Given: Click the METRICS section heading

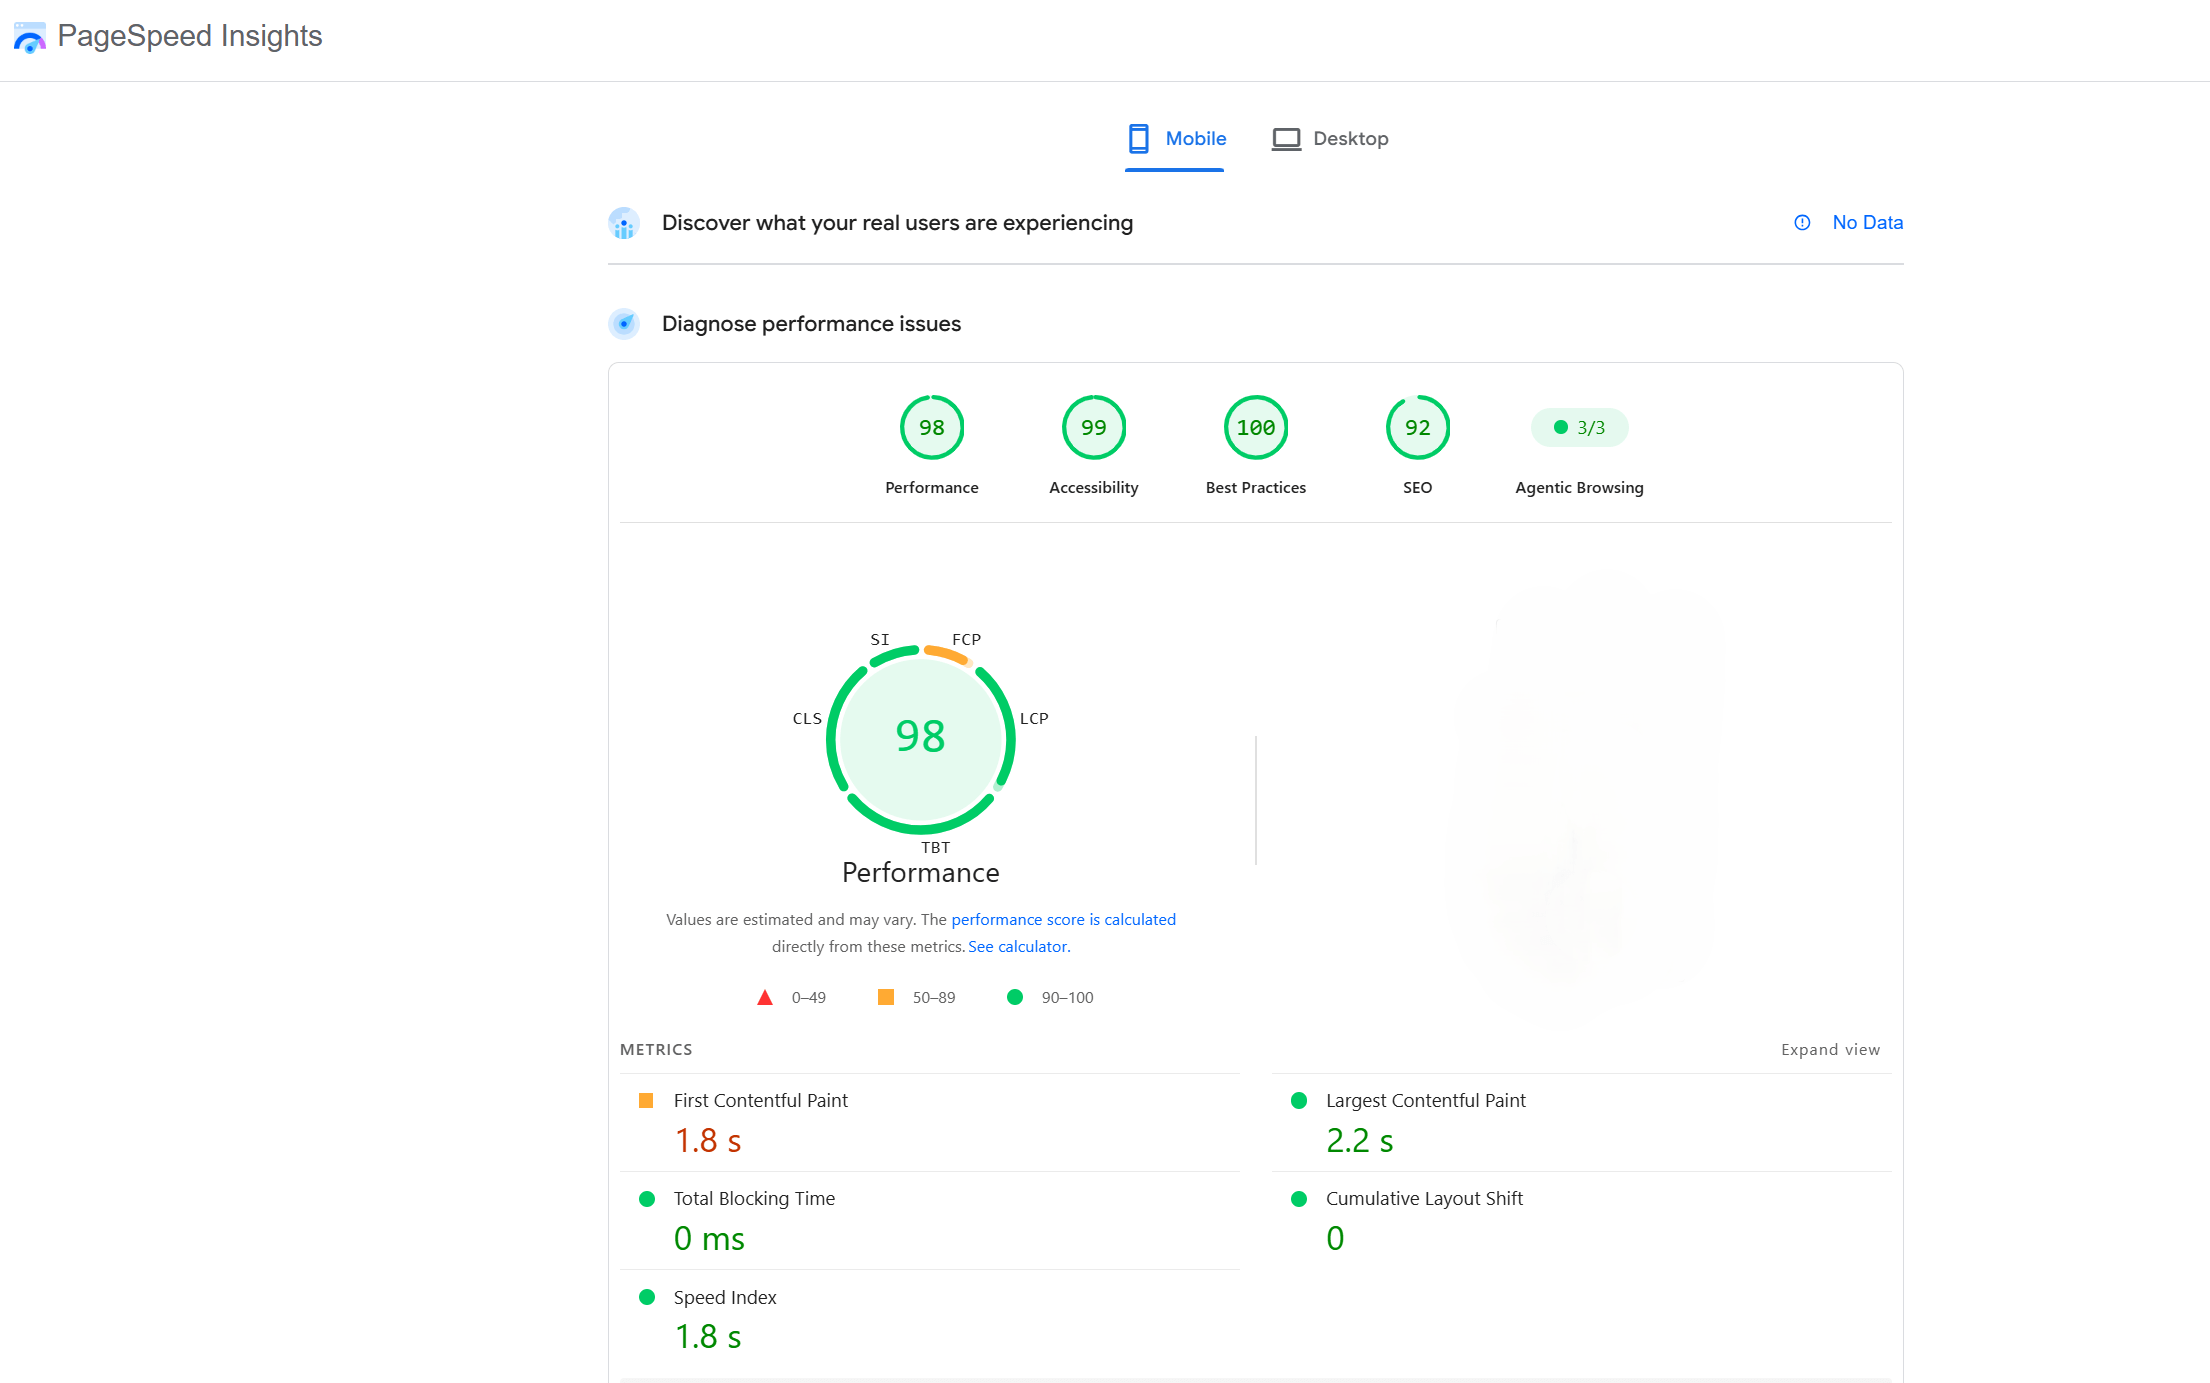Looking at the screenshot, I should (656, 1050).
